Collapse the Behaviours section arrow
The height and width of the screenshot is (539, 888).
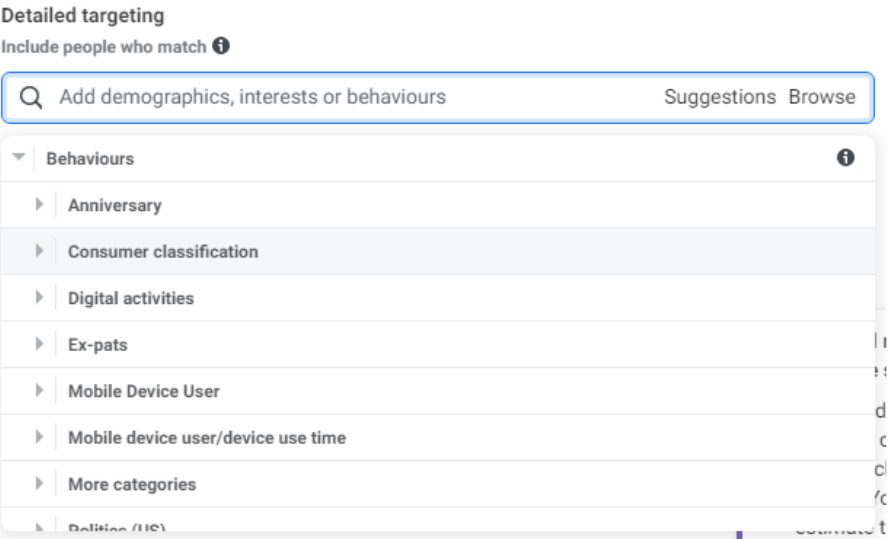[x=18, y=158]
